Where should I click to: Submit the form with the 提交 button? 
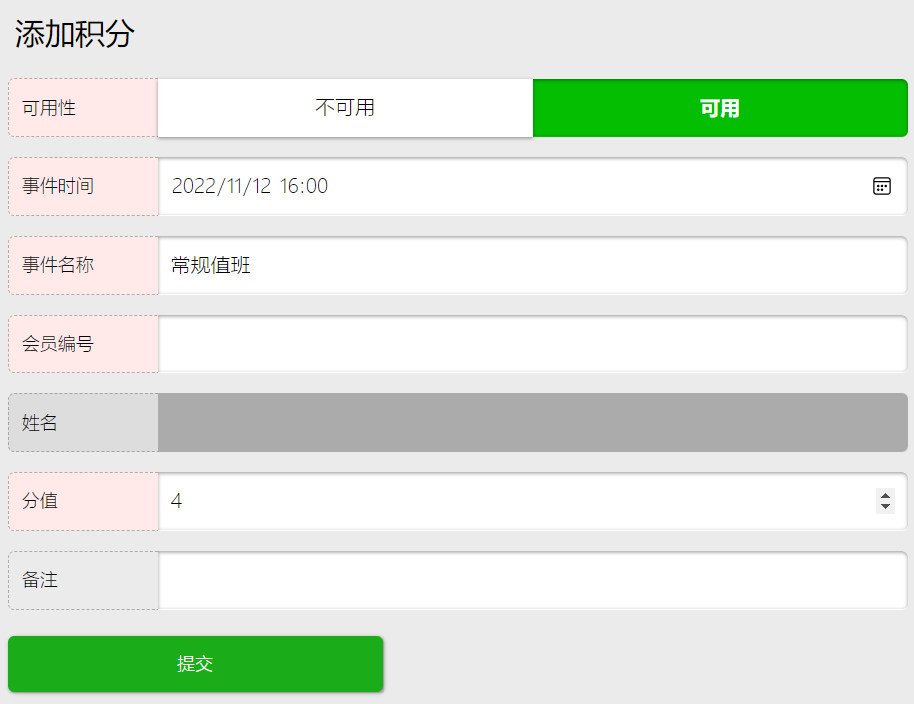pyautogui.click(x=195, y=664)
